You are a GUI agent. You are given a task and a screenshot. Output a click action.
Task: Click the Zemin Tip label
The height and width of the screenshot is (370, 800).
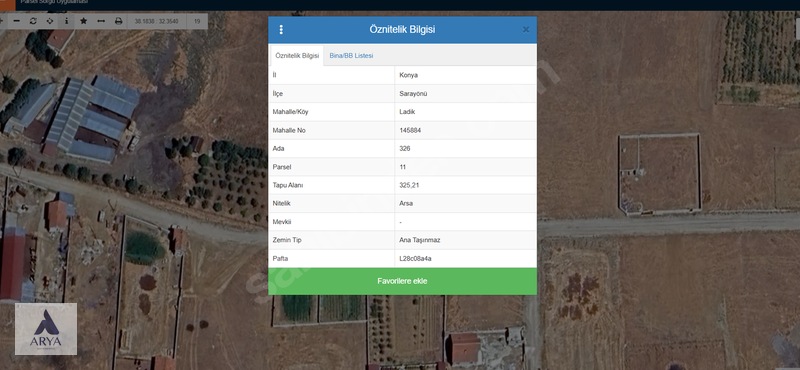(287, 240)
